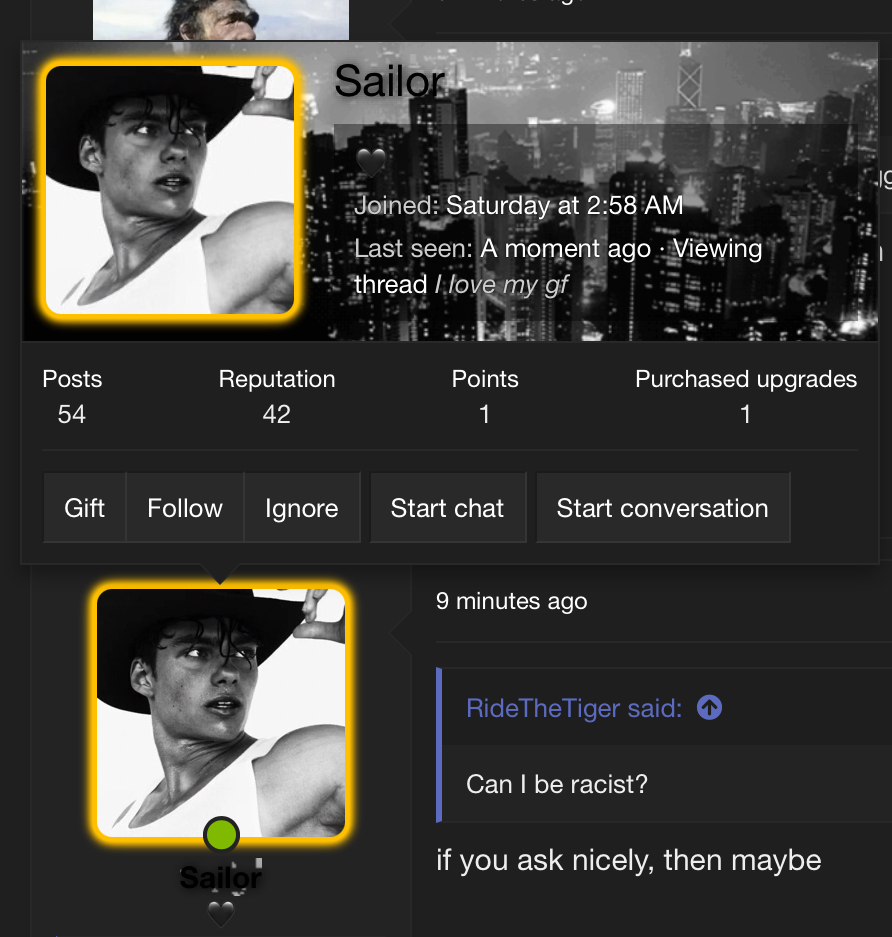Open the Posts count of 54
The height and width of the screenshot is (937, 892).
click(72, 414)
